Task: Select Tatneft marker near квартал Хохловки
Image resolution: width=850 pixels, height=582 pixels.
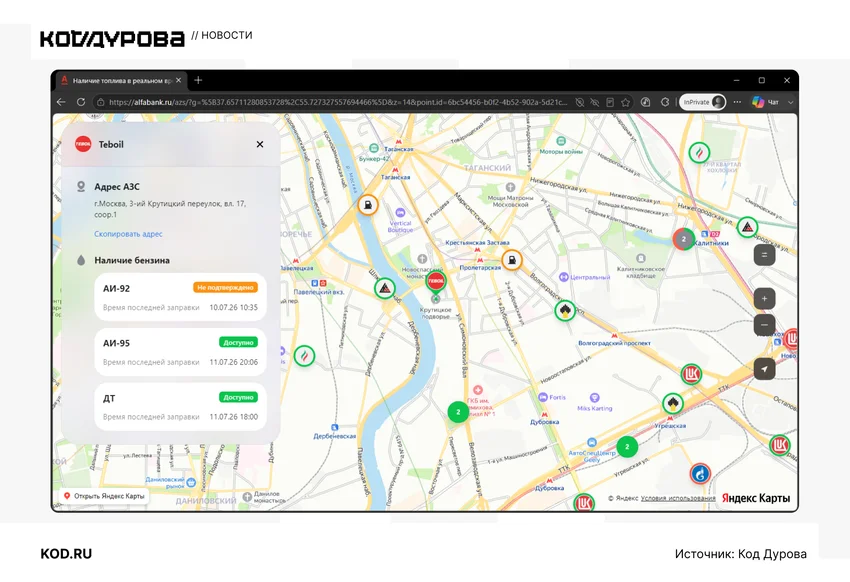Action: point(699,153)
